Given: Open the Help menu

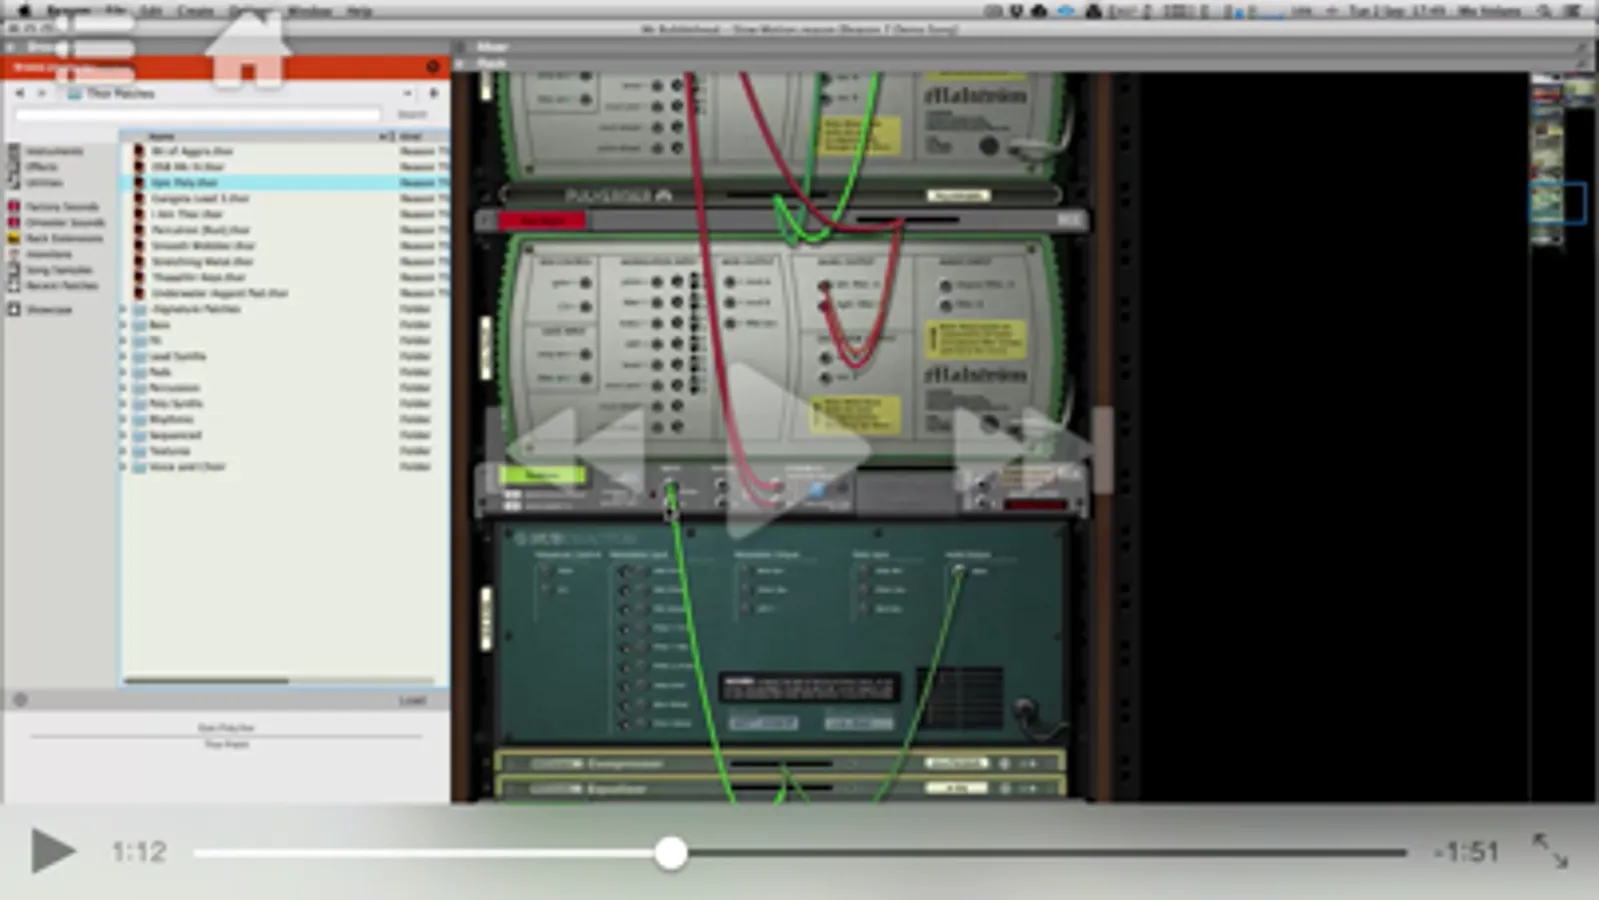Looking at the screenshot, I should (x=359, y=11).
